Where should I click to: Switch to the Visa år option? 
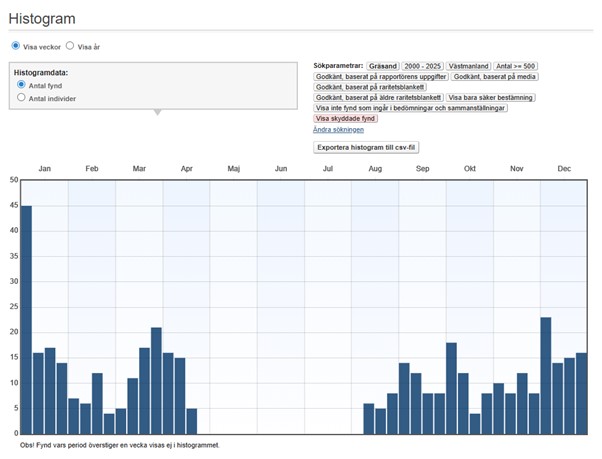point(70,46)
